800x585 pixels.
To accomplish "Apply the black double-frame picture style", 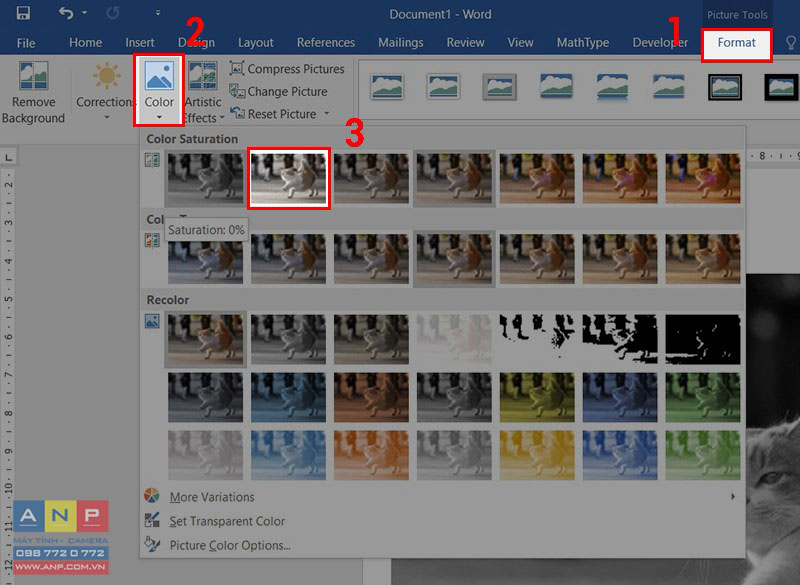I will [724, 87].
